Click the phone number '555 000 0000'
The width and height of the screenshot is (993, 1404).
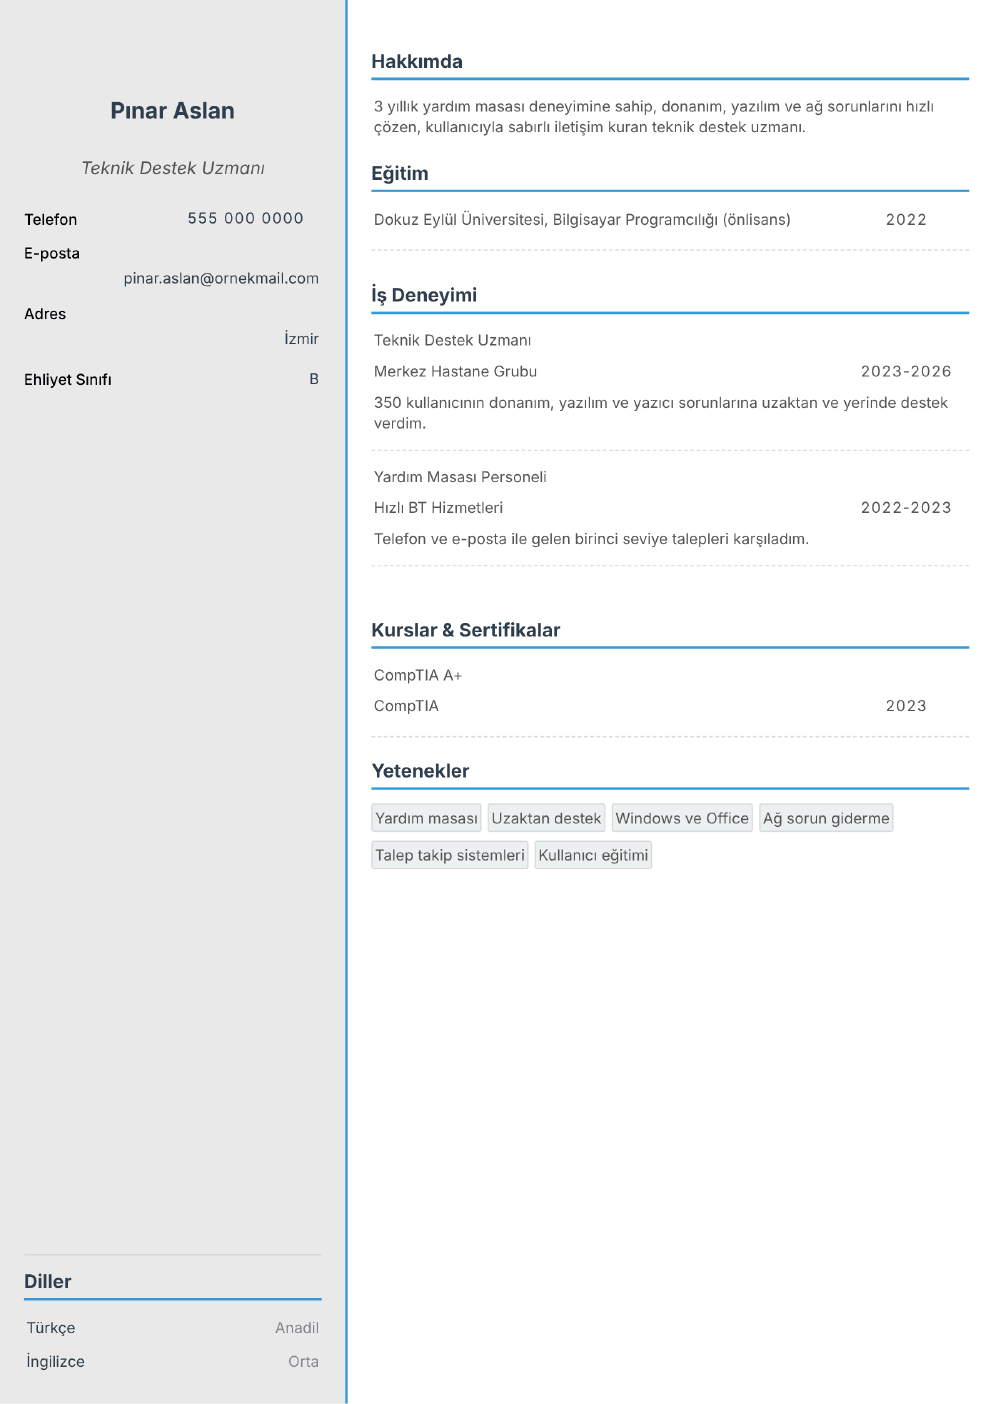click(246, 218)
